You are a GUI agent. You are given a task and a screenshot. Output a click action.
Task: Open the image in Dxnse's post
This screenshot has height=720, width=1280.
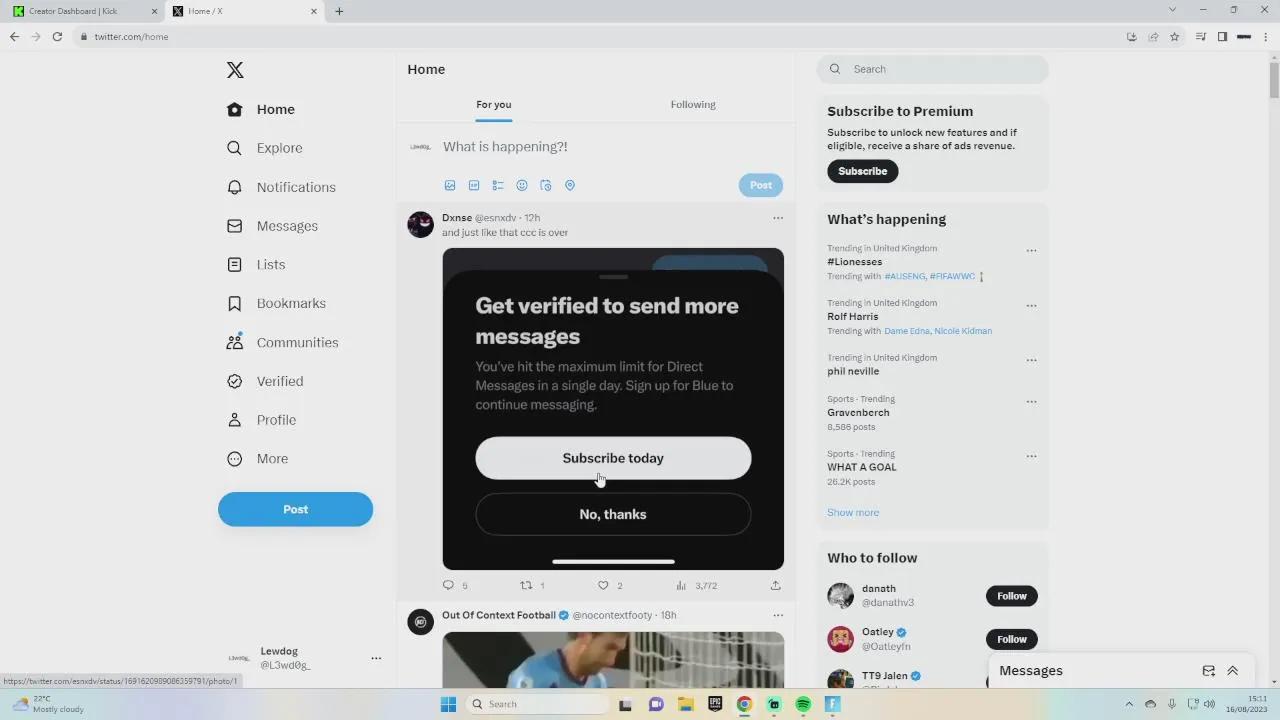613,409
